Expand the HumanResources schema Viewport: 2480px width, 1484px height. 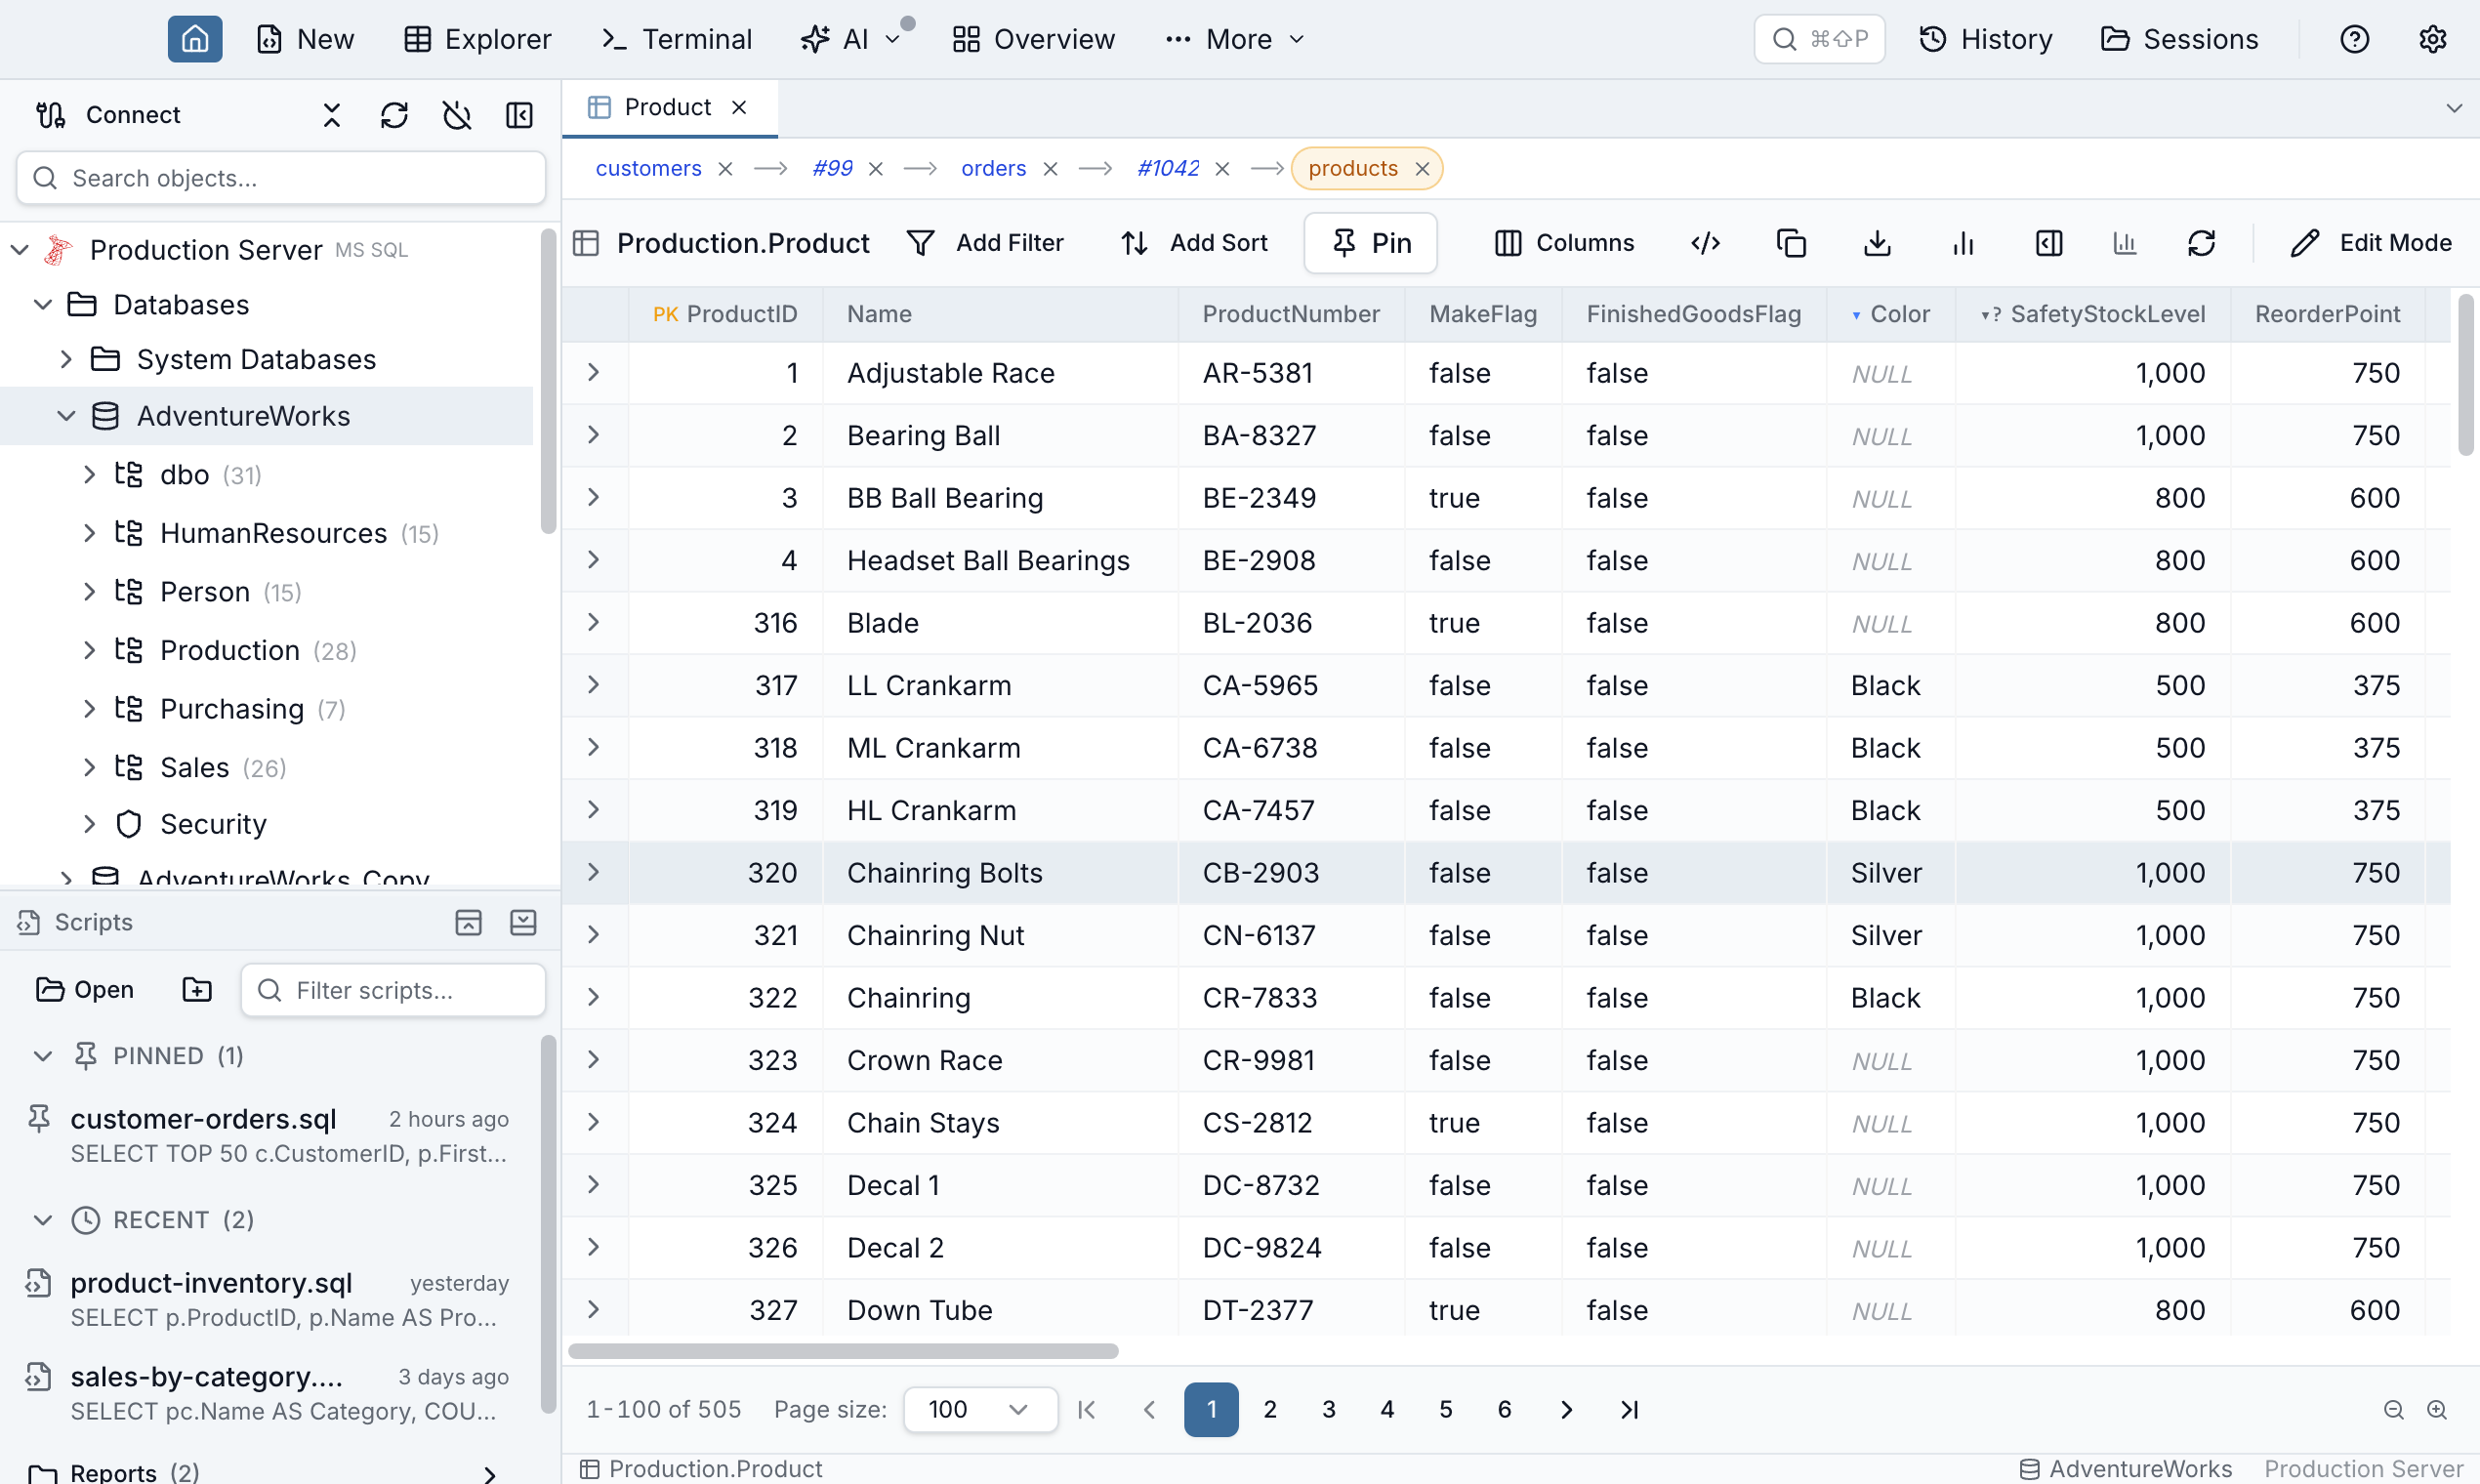tap(89, 533)
